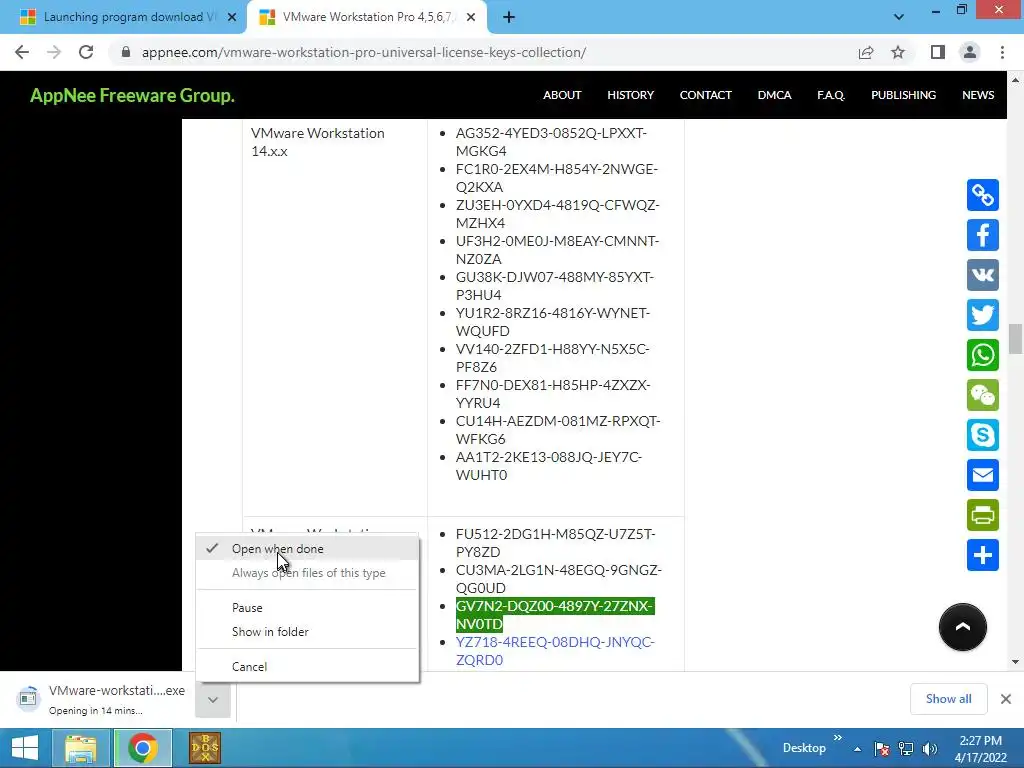
Task: Bookmark this page with the star
Action: 898,52
